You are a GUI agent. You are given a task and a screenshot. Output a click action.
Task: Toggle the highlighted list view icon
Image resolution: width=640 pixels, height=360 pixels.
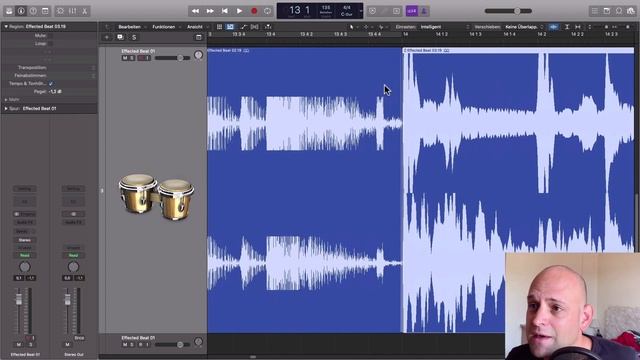click(230, 27)
